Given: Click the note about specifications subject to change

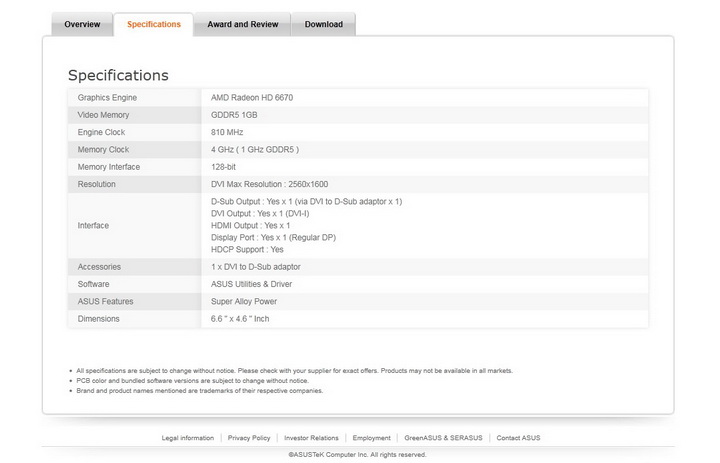Looking at the screenshot, I should point(294,371).
